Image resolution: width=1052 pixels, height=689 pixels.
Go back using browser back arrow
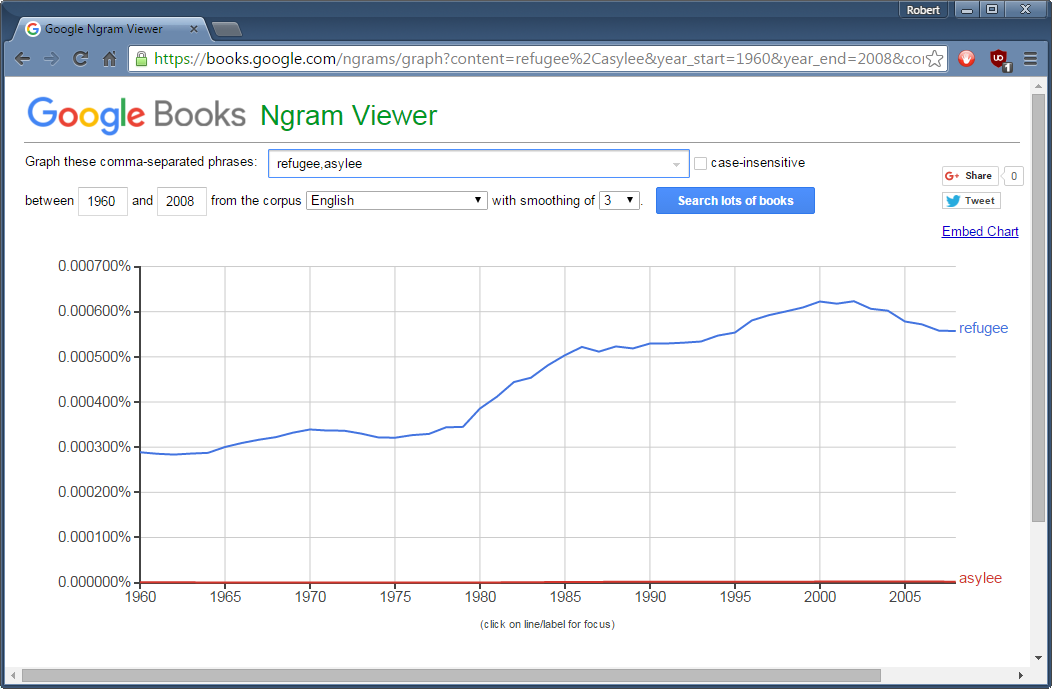[x=22, y=59]
